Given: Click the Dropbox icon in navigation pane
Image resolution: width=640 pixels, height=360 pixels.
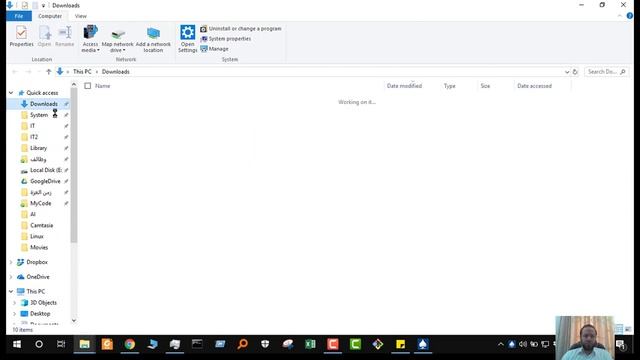Looking at the screenshot, I should [x=20, y=262].
